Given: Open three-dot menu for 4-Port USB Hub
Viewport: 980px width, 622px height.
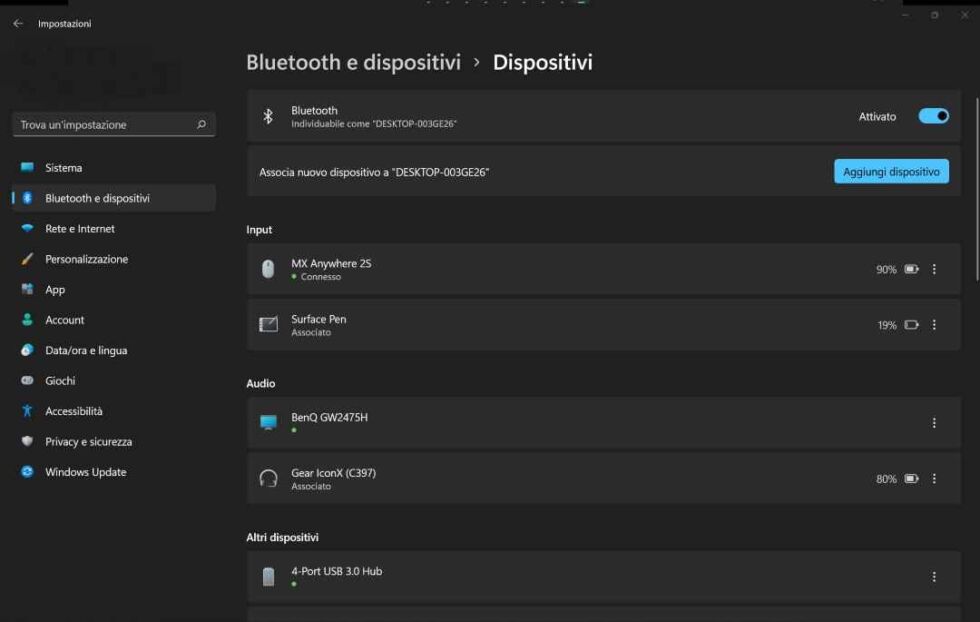Looking at the screenshot, I should [x=934, y=576].
